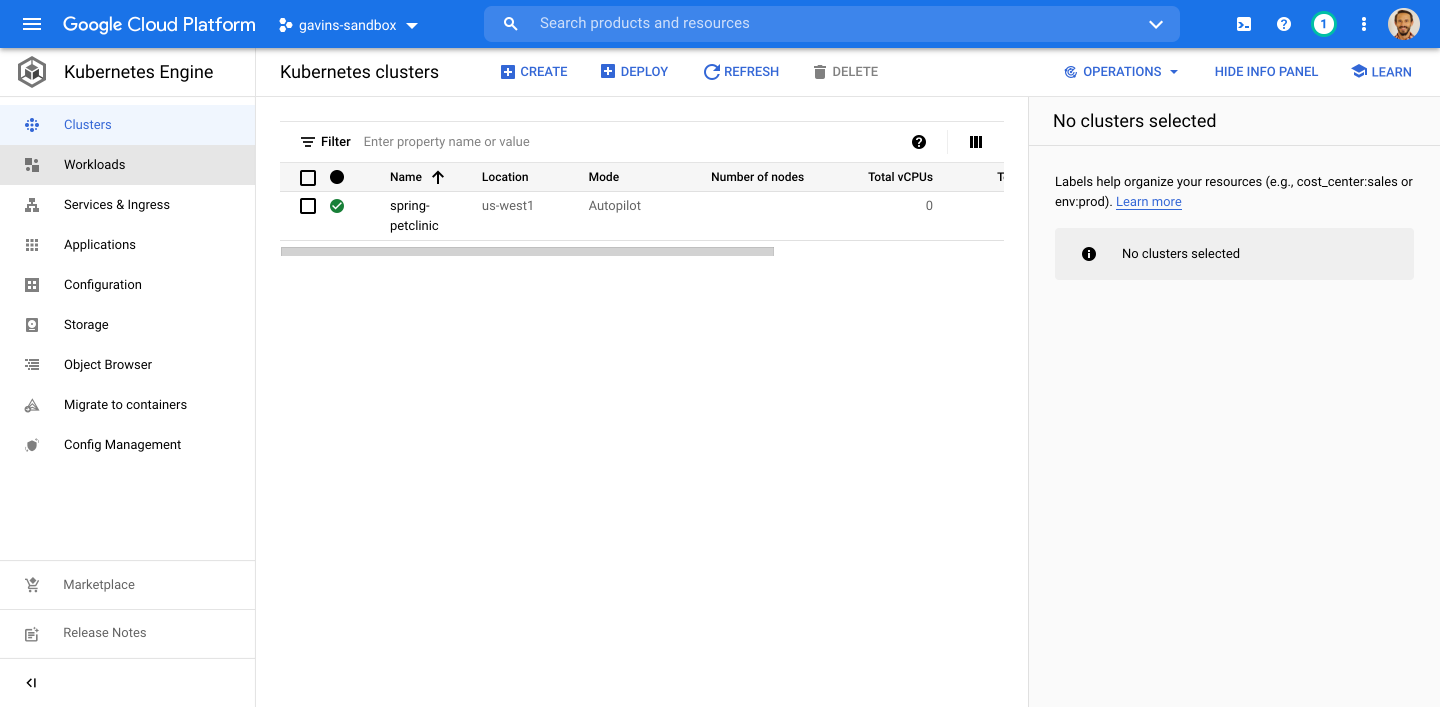Open the Object Browser
This screenshot has height=707, width=1440.
point(106,364)
